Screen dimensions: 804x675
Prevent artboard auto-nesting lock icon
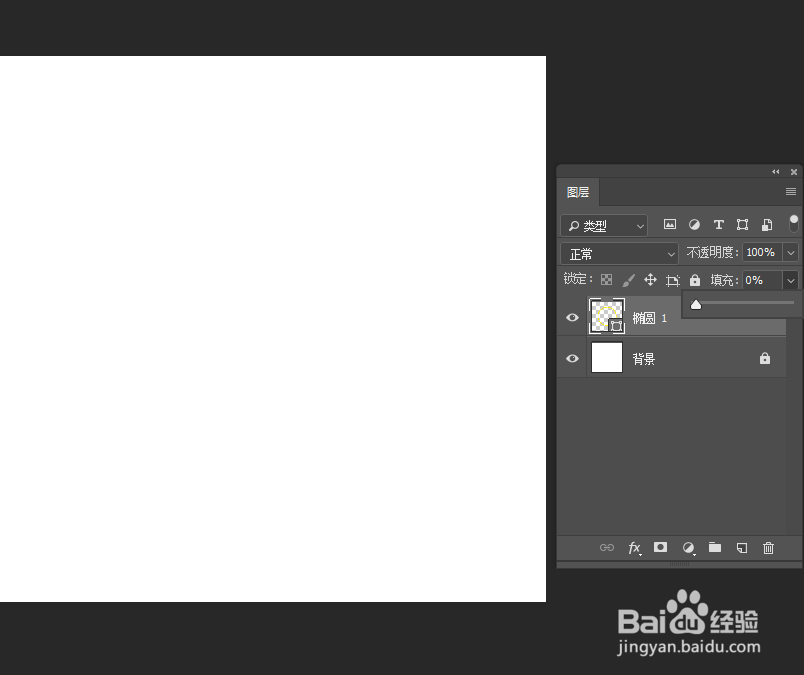point(673,280)
